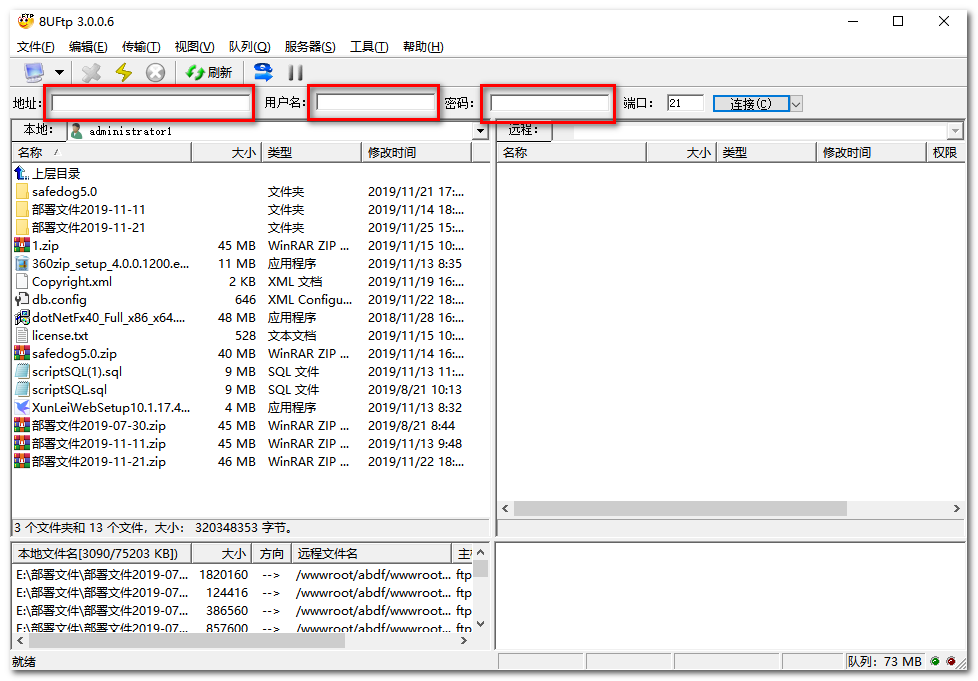Focus the 用户名 username input field

click(375, 103)
